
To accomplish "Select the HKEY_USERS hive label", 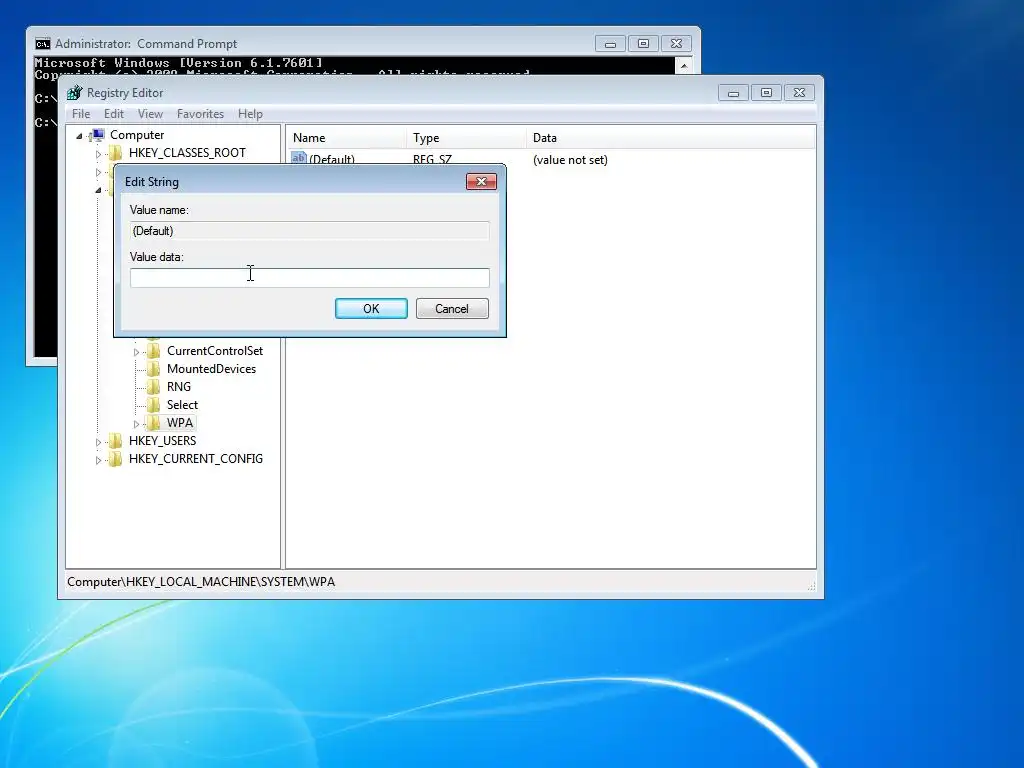I will [163, 441].
